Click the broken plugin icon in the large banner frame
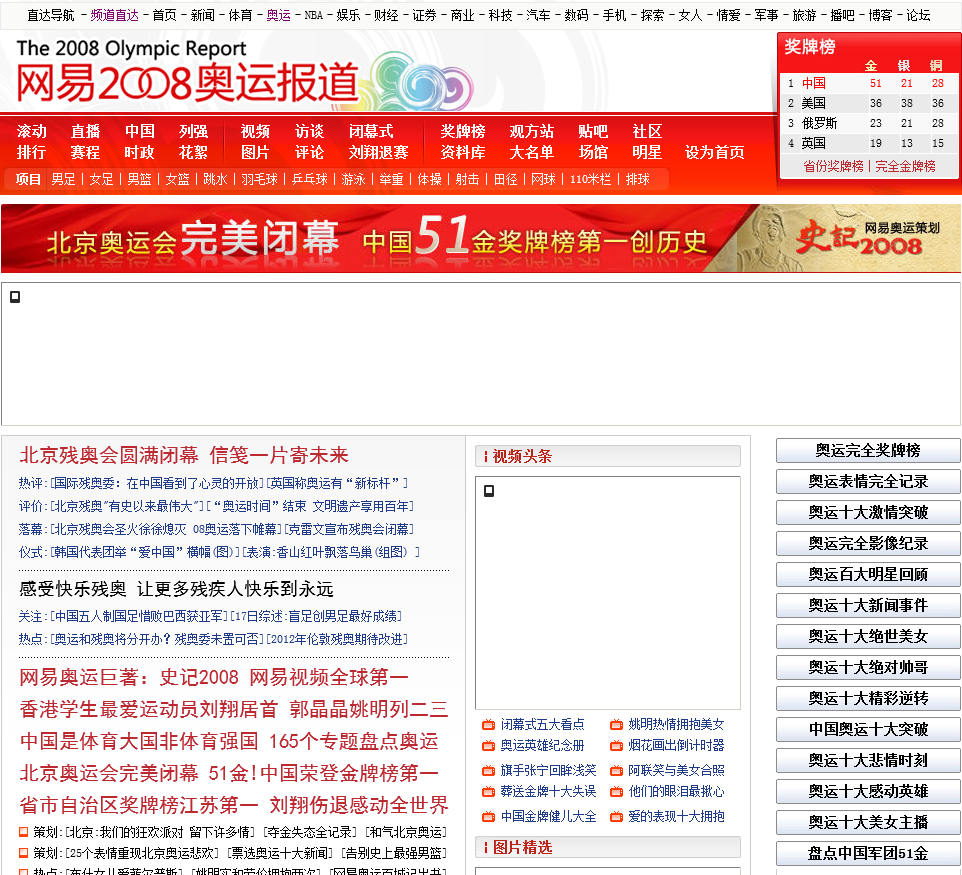This screenshot has height=875, width=962. [15, 297]
